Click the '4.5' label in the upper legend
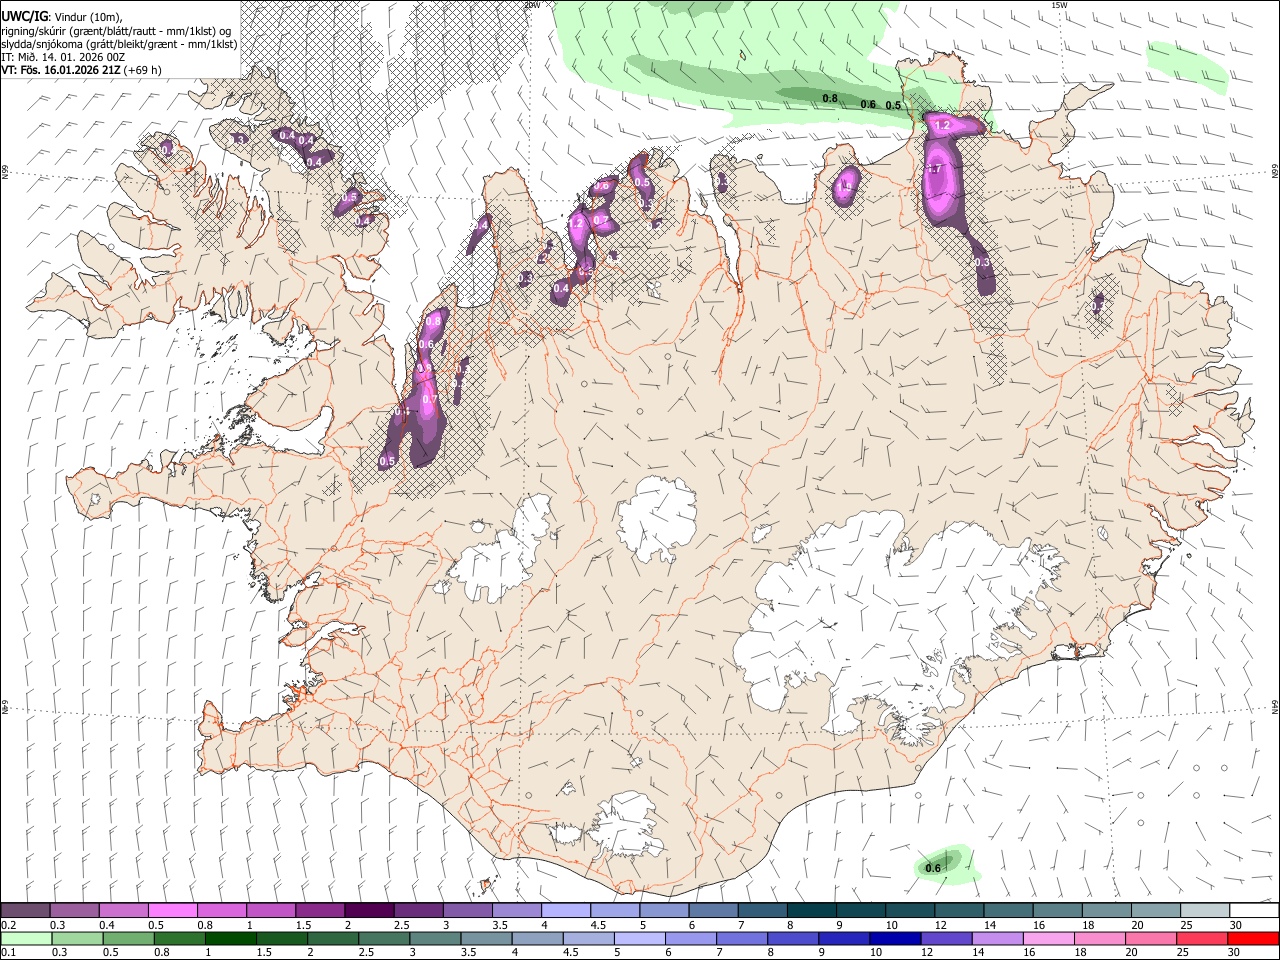This screenshot has height=960, width=1280. pyautogui.click(x=597, y=925)
